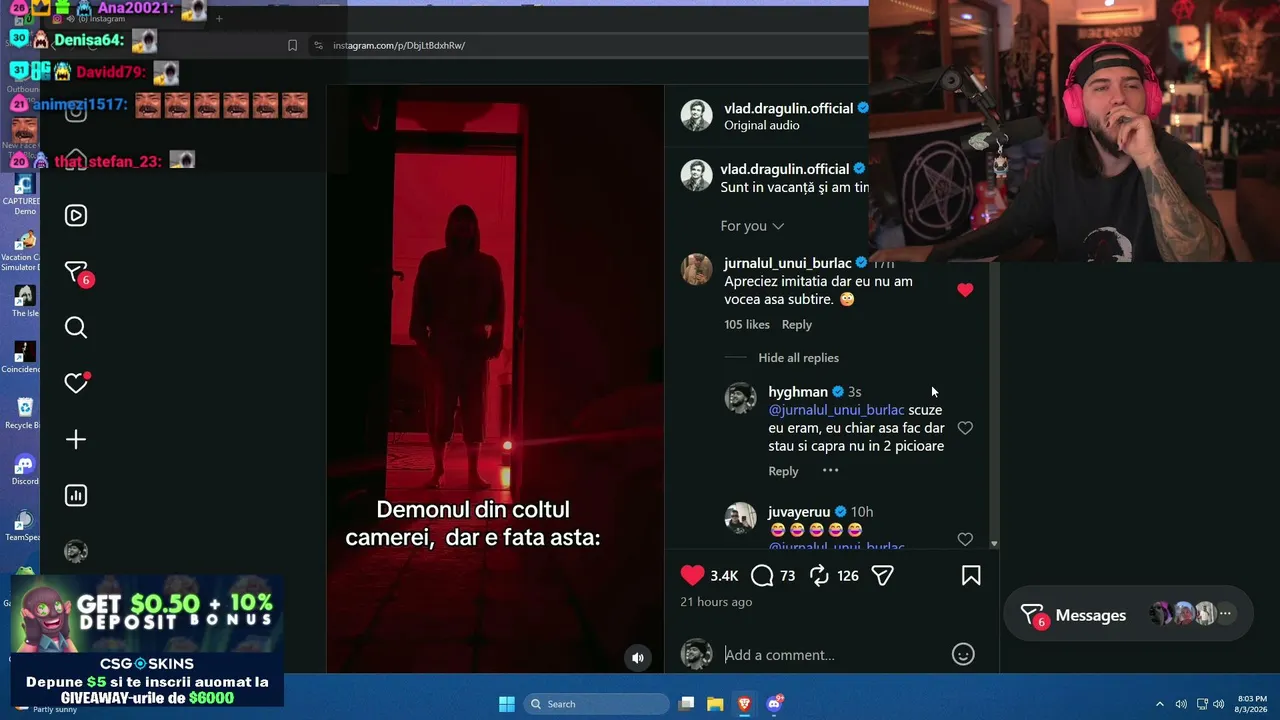Open vlad.dragulin.official's avatar in the post header

pyautogui.click(x=696, y=115)
